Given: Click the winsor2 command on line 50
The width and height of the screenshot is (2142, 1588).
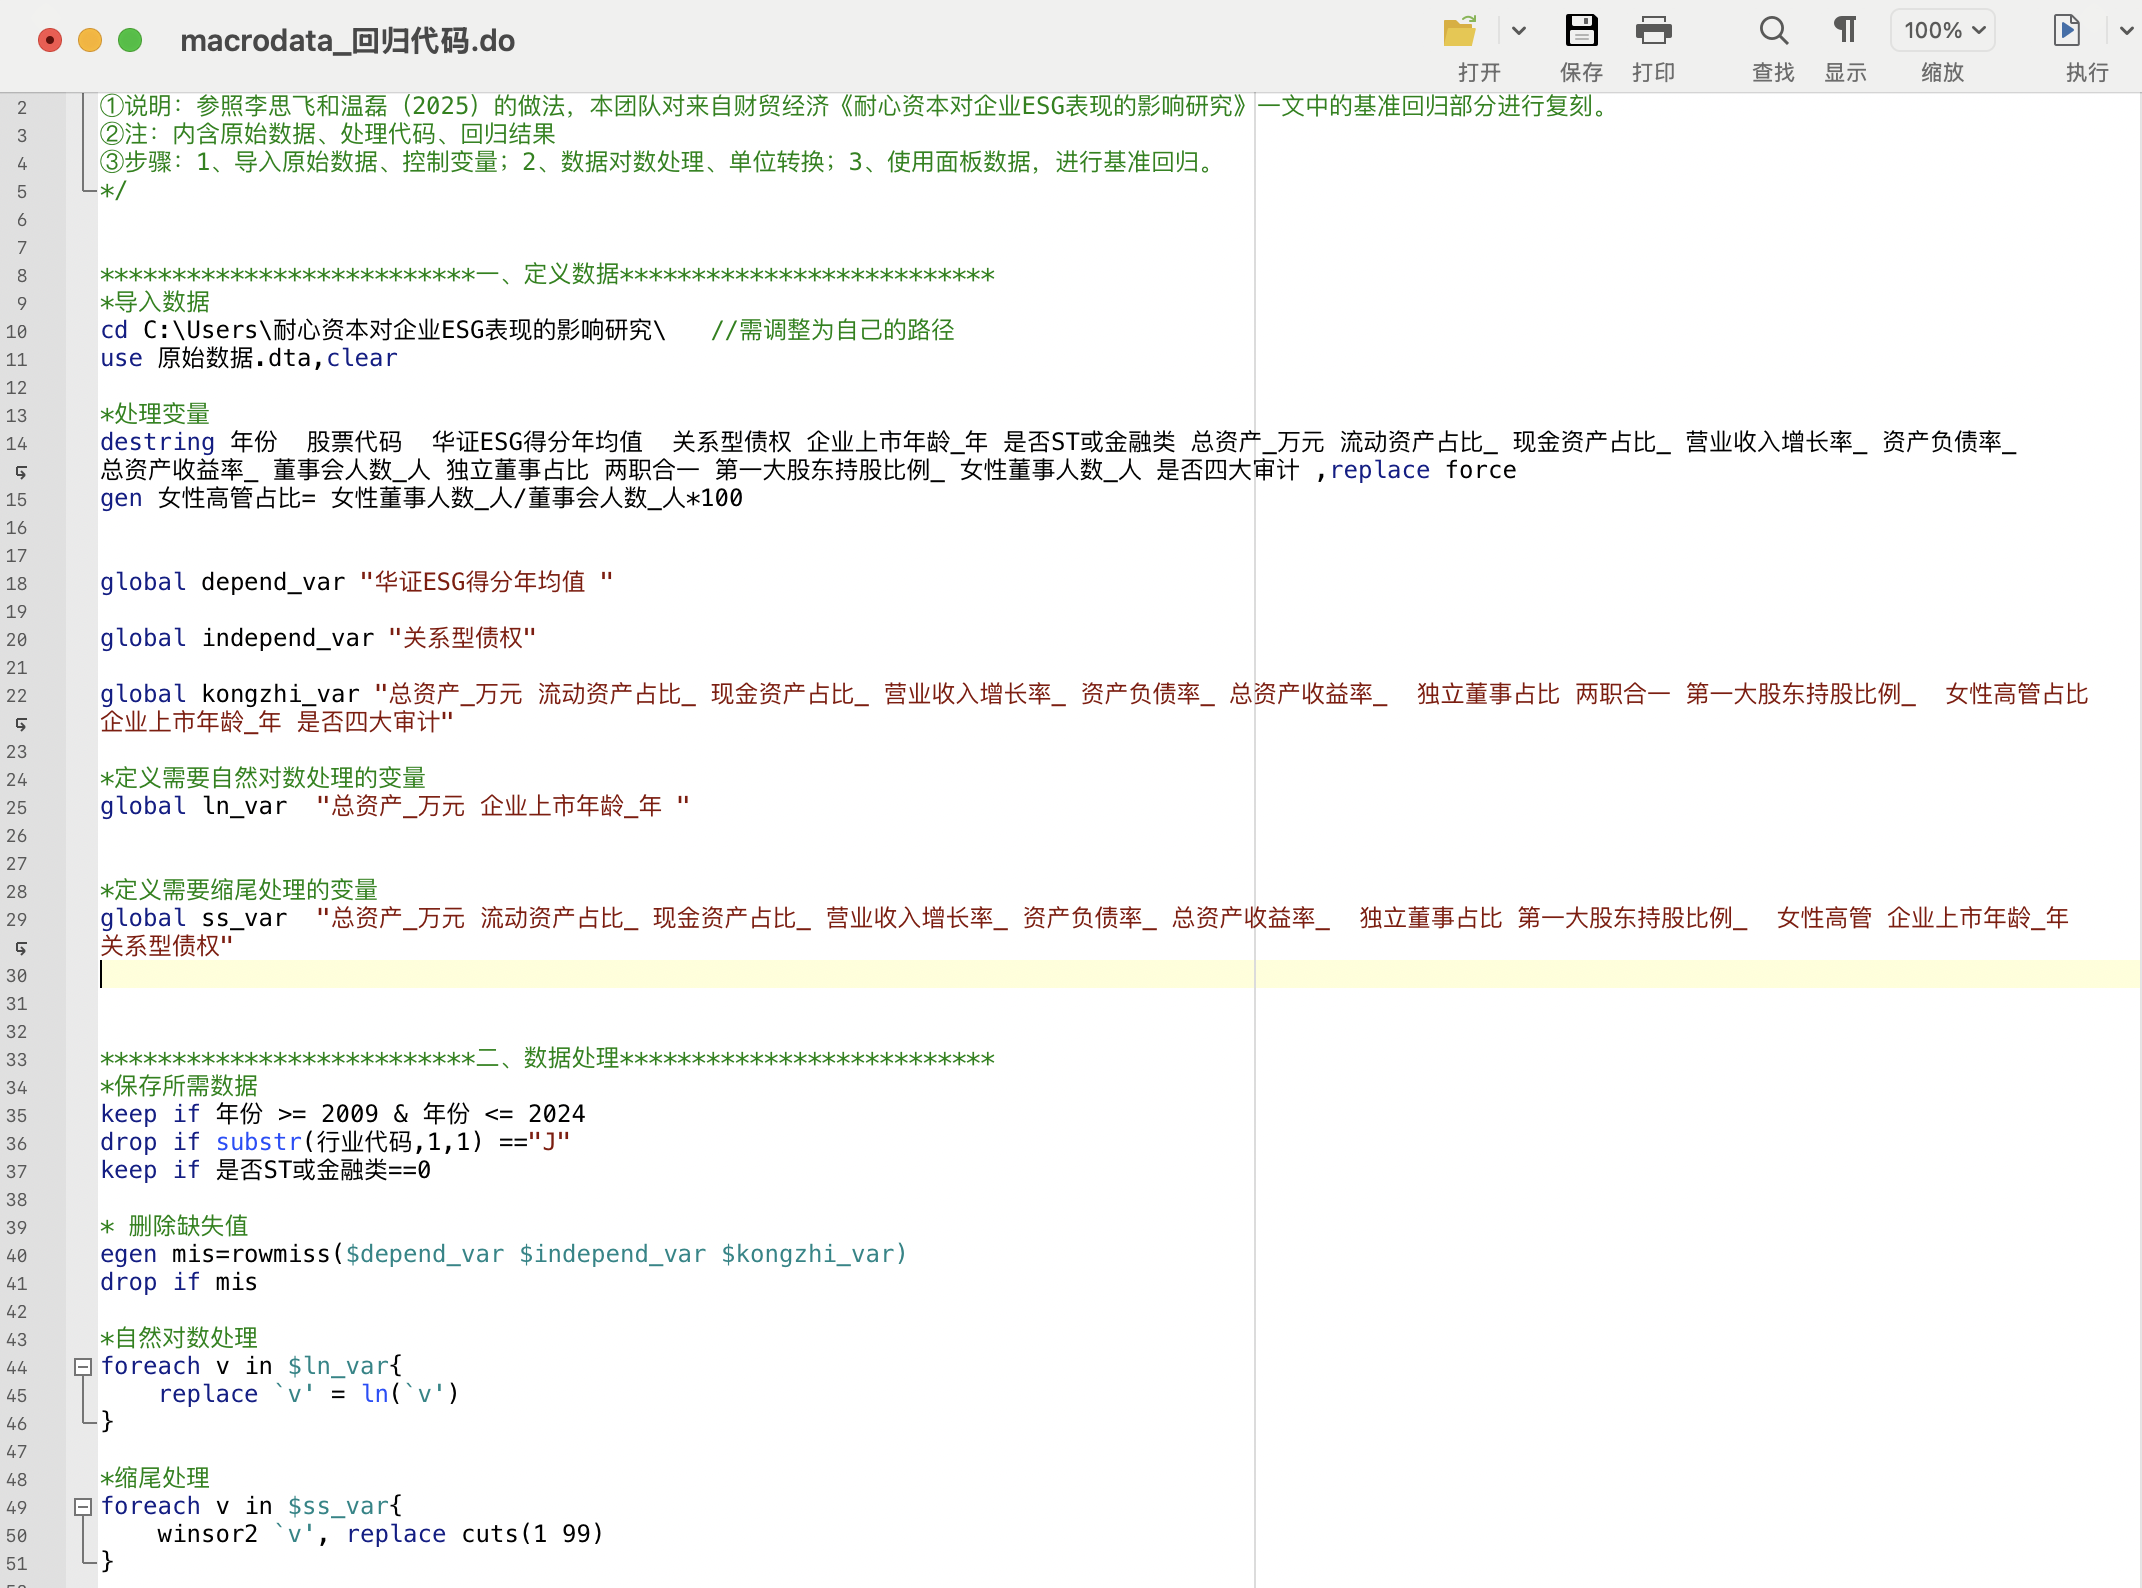Looking at the screenshot, I should [207, 1534].
